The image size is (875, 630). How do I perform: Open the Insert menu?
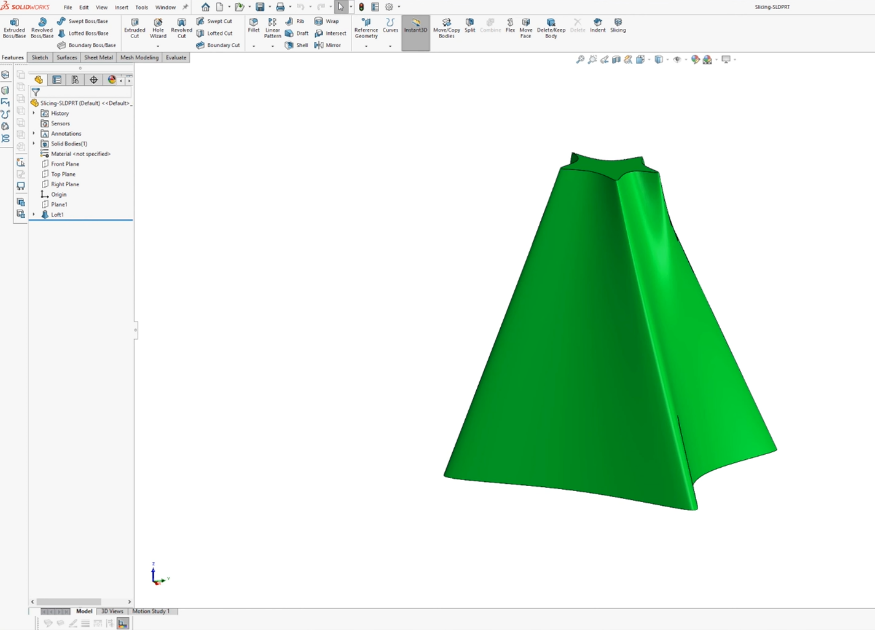tap(121, 7)
